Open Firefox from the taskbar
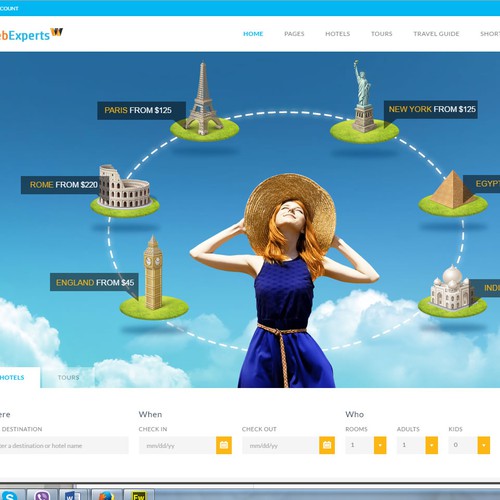Screen dimensions: 500x500 (106, 496)
